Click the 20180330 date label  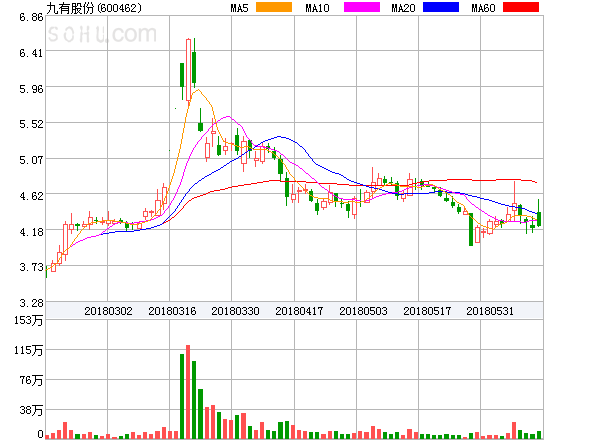coord(235,311)
